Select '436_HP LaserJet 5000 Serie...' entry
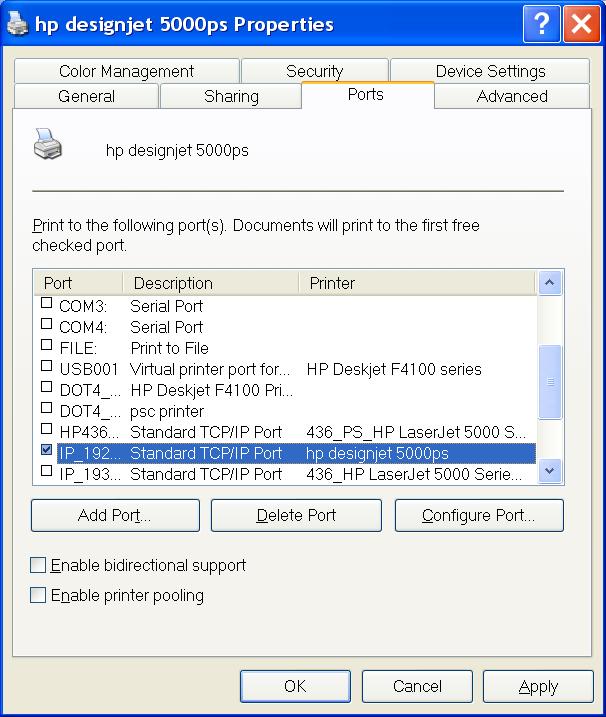 click(414, 474)
